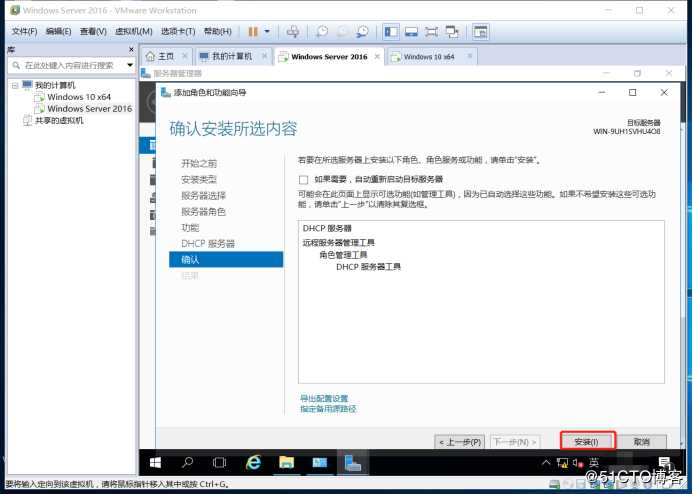Open the 文件(F) menu

[24, 32]
